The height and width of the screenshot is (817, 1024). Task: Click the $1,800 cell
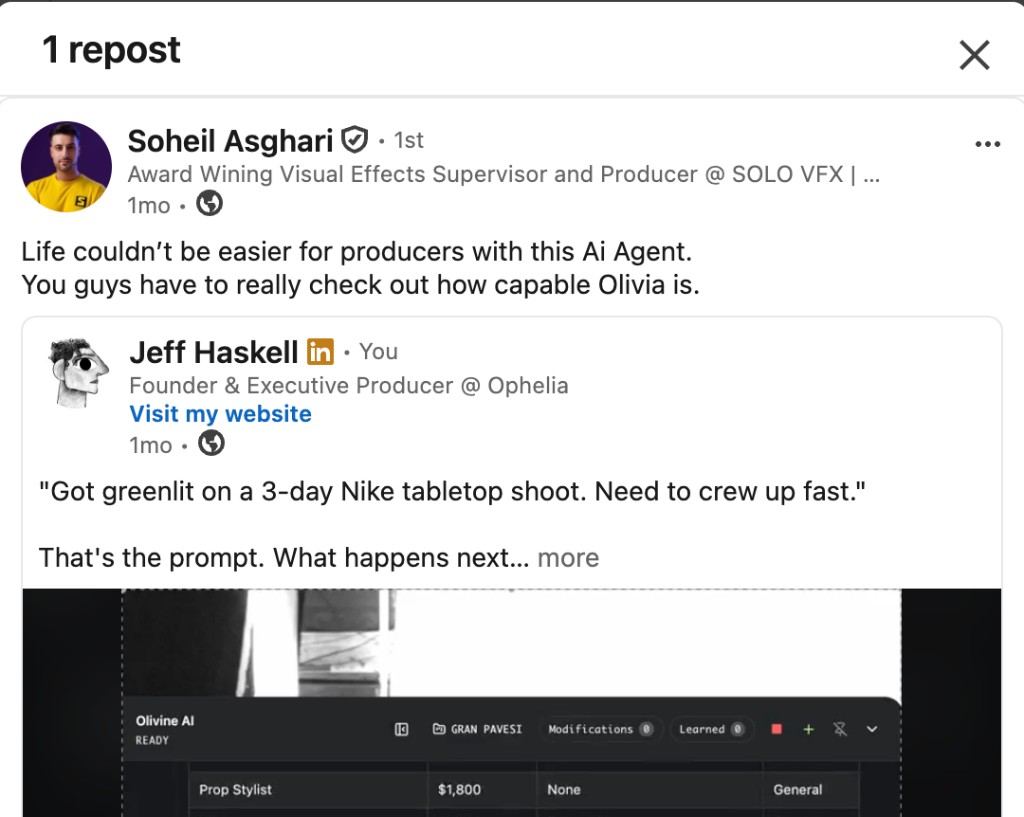[x=482, y=790]
